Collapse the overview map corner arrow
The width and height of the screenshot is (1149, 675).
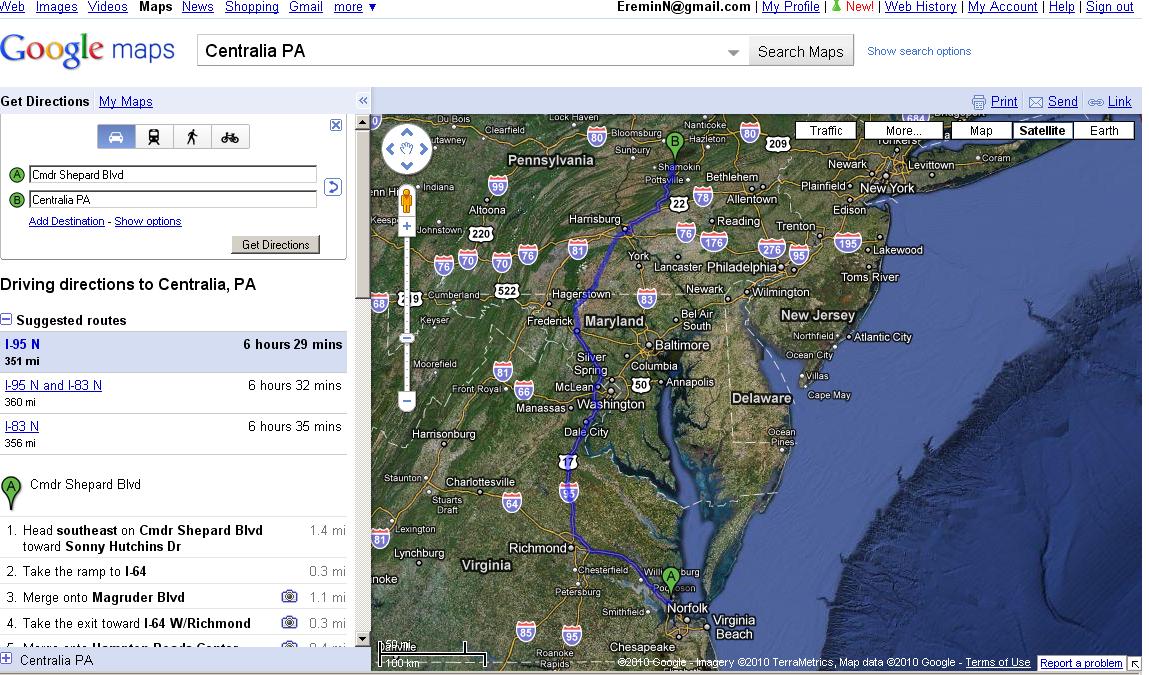(x=1134, y=664)
